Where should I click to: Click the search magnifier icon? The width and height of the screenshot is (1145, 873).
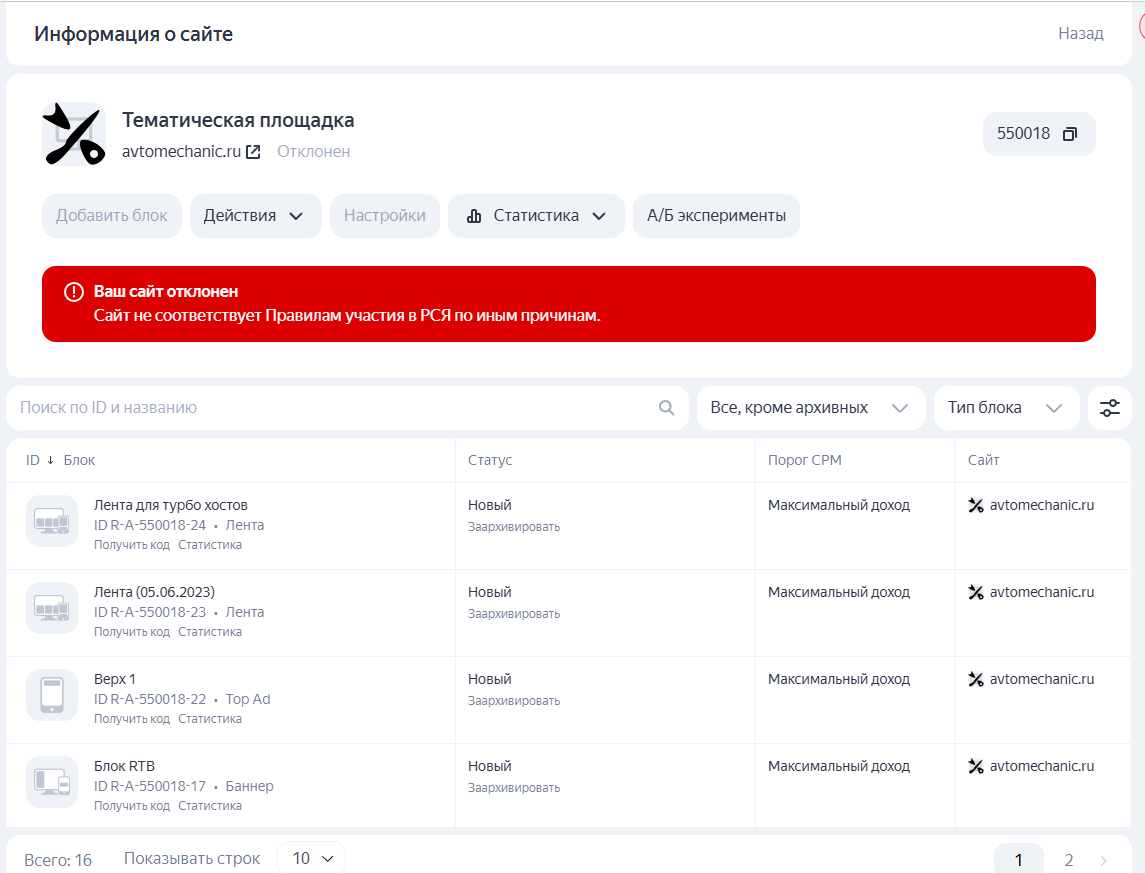667,408
